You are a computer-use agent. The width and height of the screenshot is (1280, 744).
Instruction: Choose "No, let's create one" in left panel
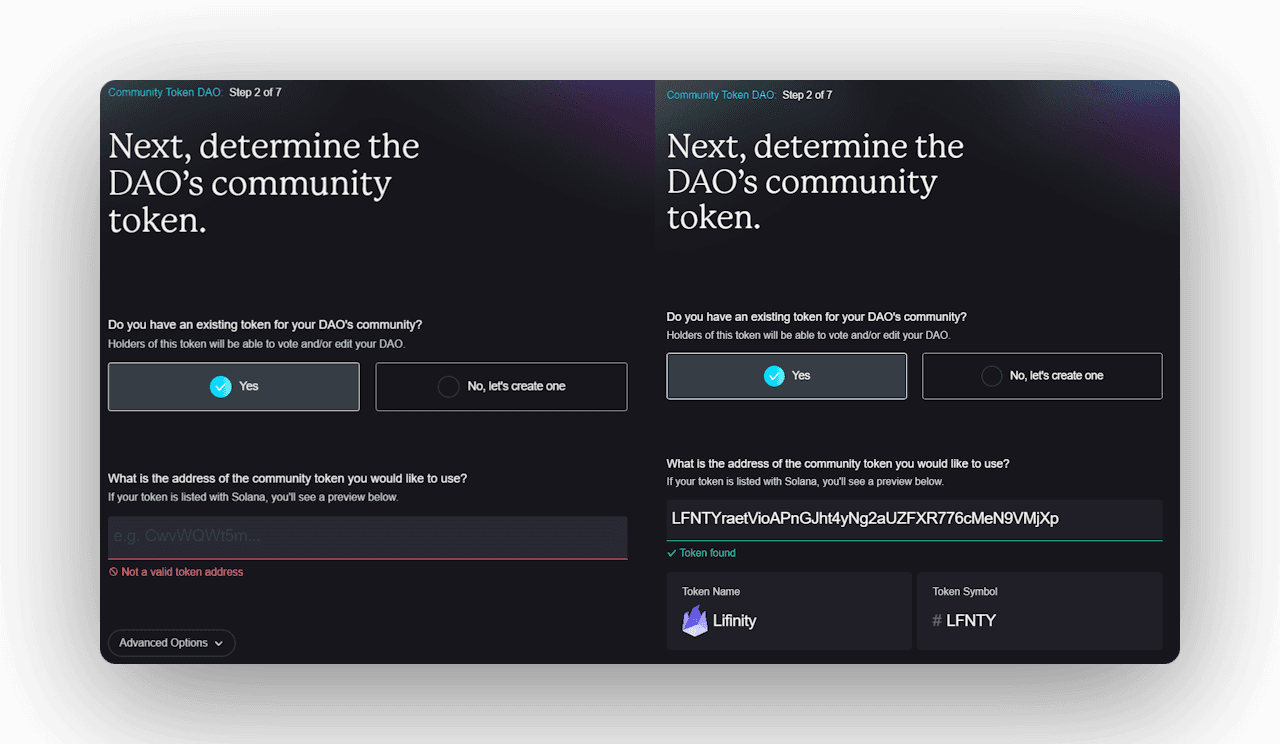[x=502, y=387]
